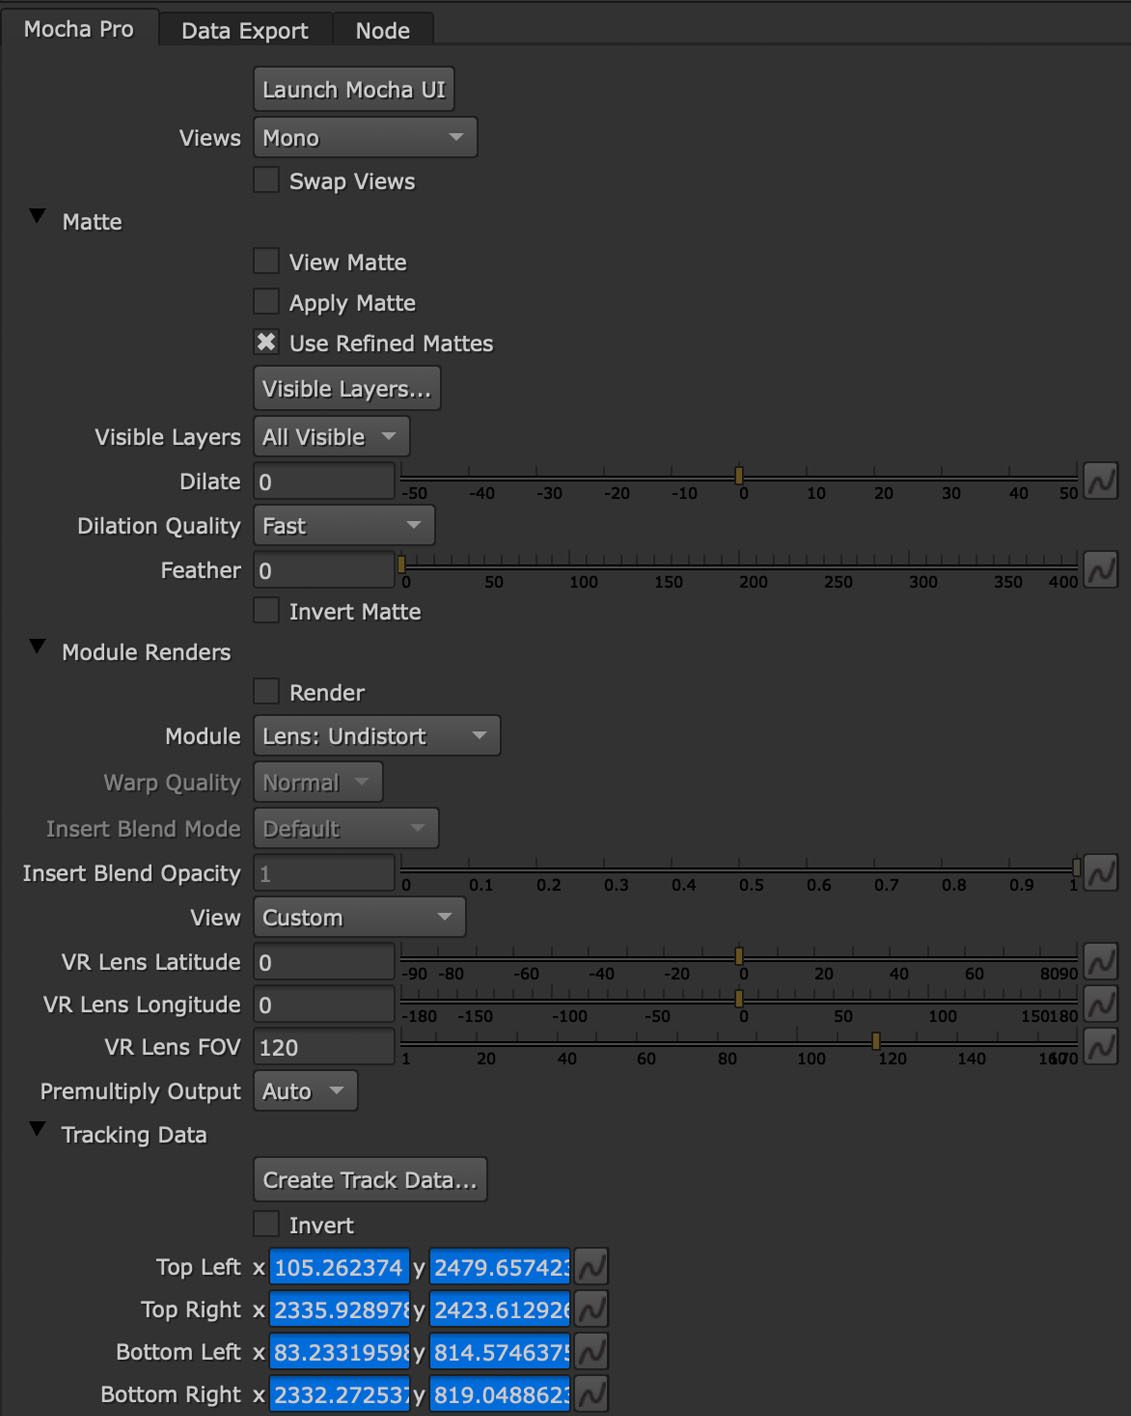Collapse the Tracking Data section
The image size is (1131, 1416).
coord(38,1129)
